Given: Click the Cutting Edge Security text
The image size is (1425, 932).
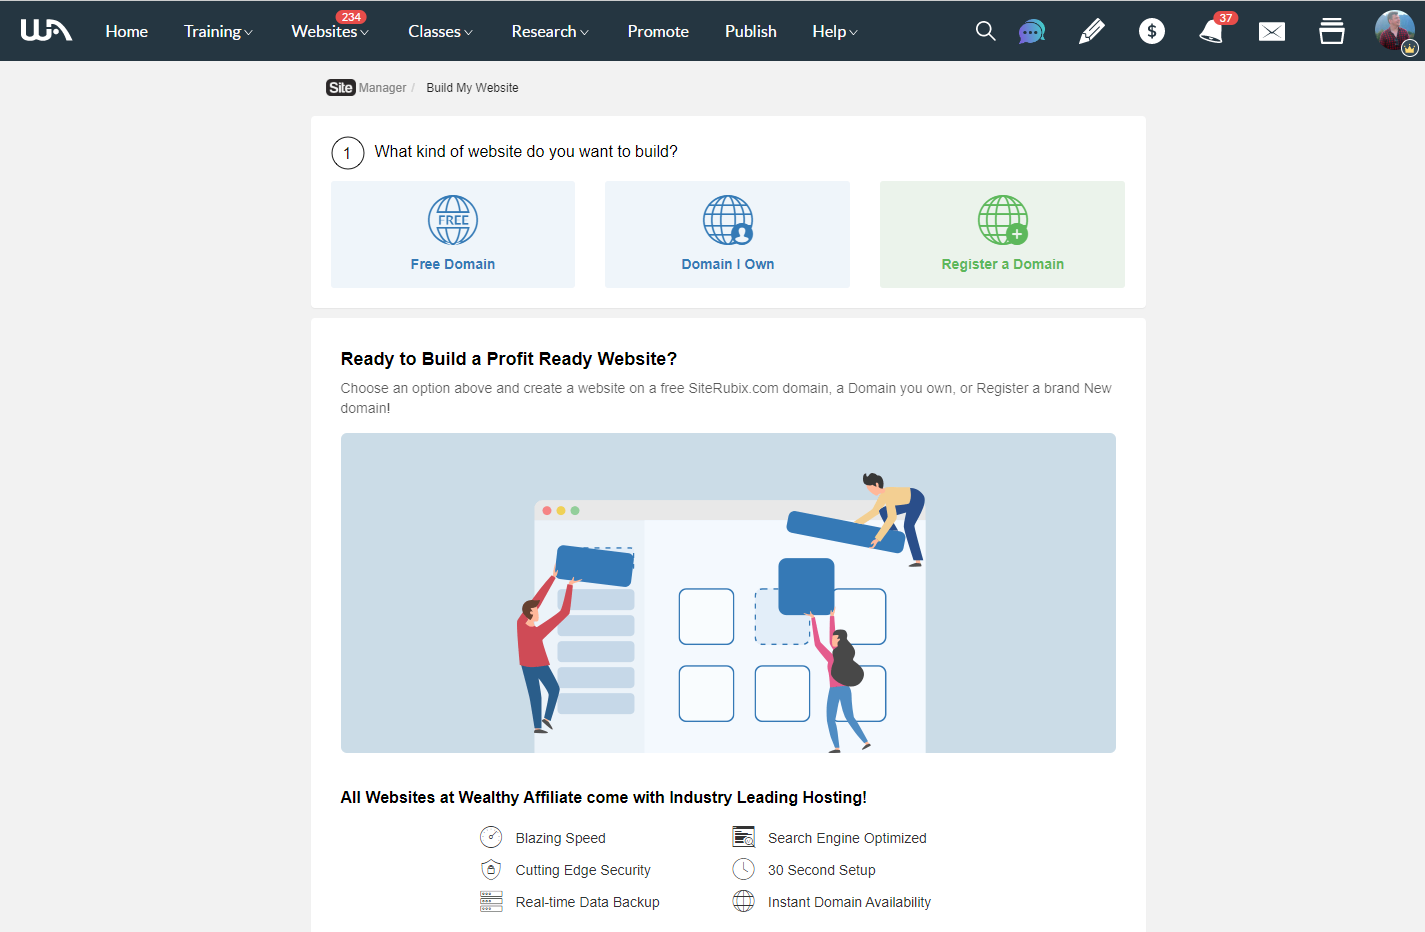Looking at the screenshot, I should coord(583,870).
